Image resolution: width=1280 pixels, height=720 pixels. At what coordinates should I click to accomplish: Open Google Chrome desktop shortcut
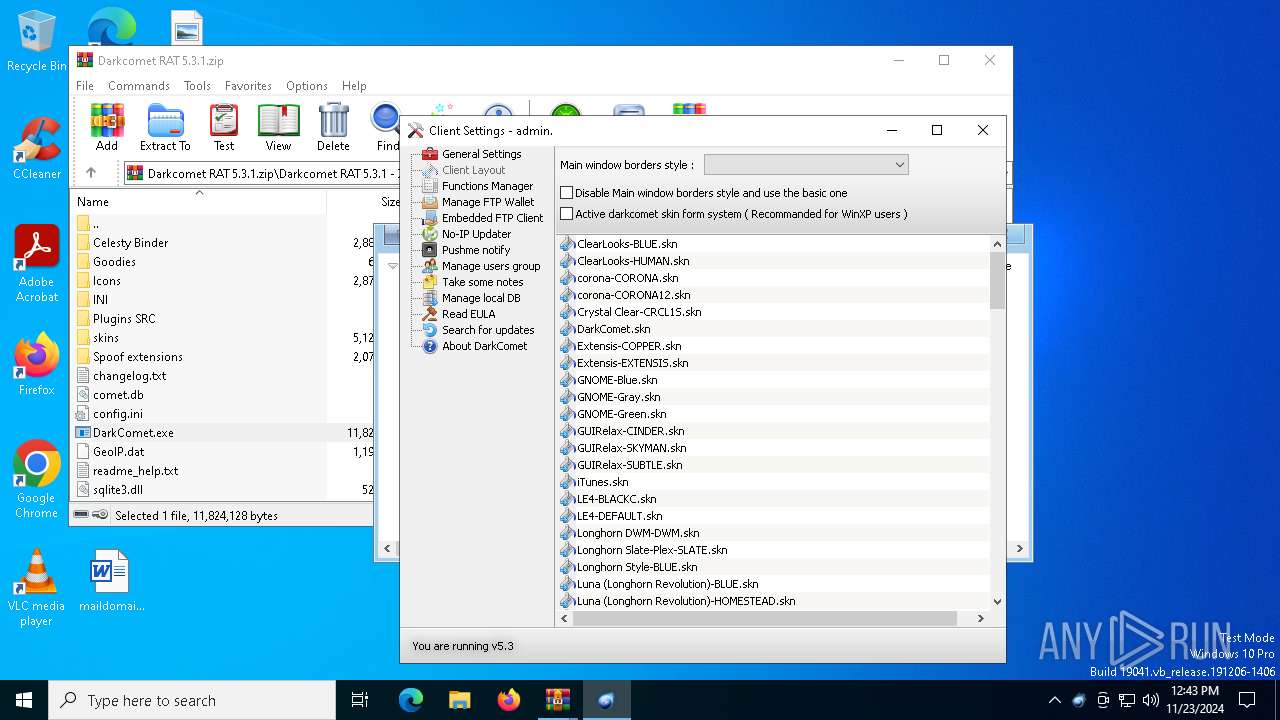[37, 480]
